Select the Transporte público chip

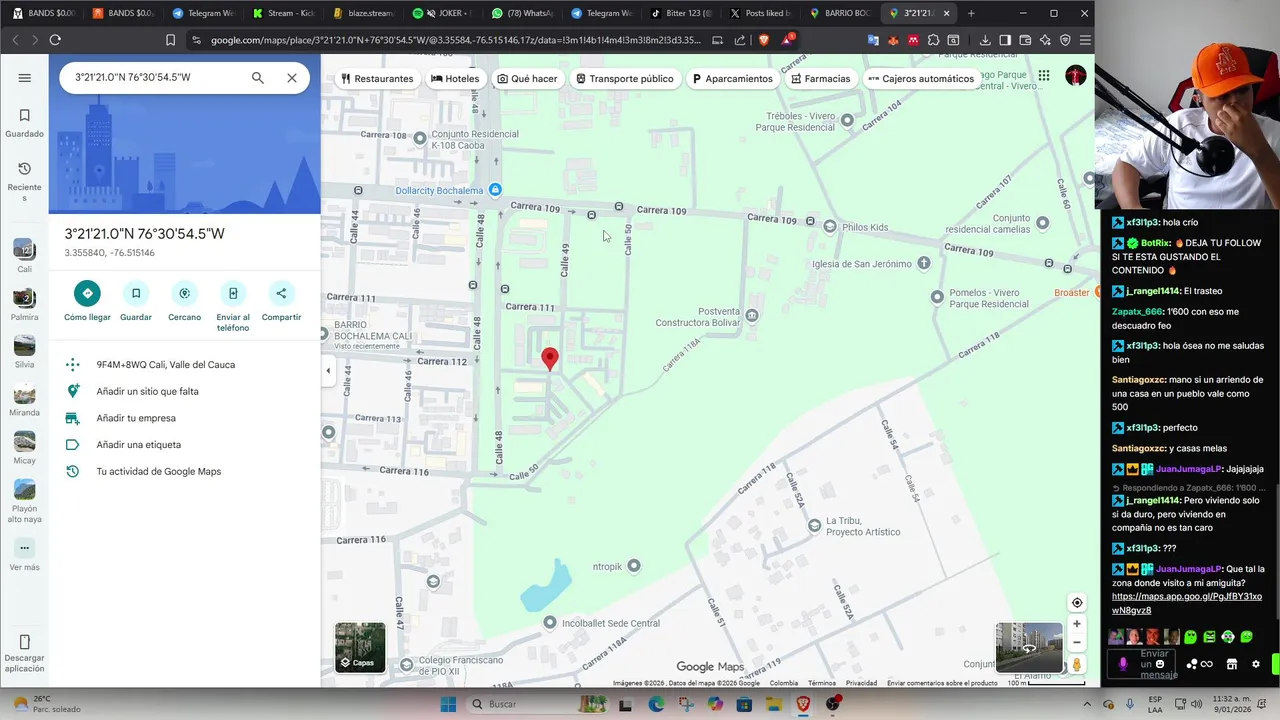coord(625,78)
